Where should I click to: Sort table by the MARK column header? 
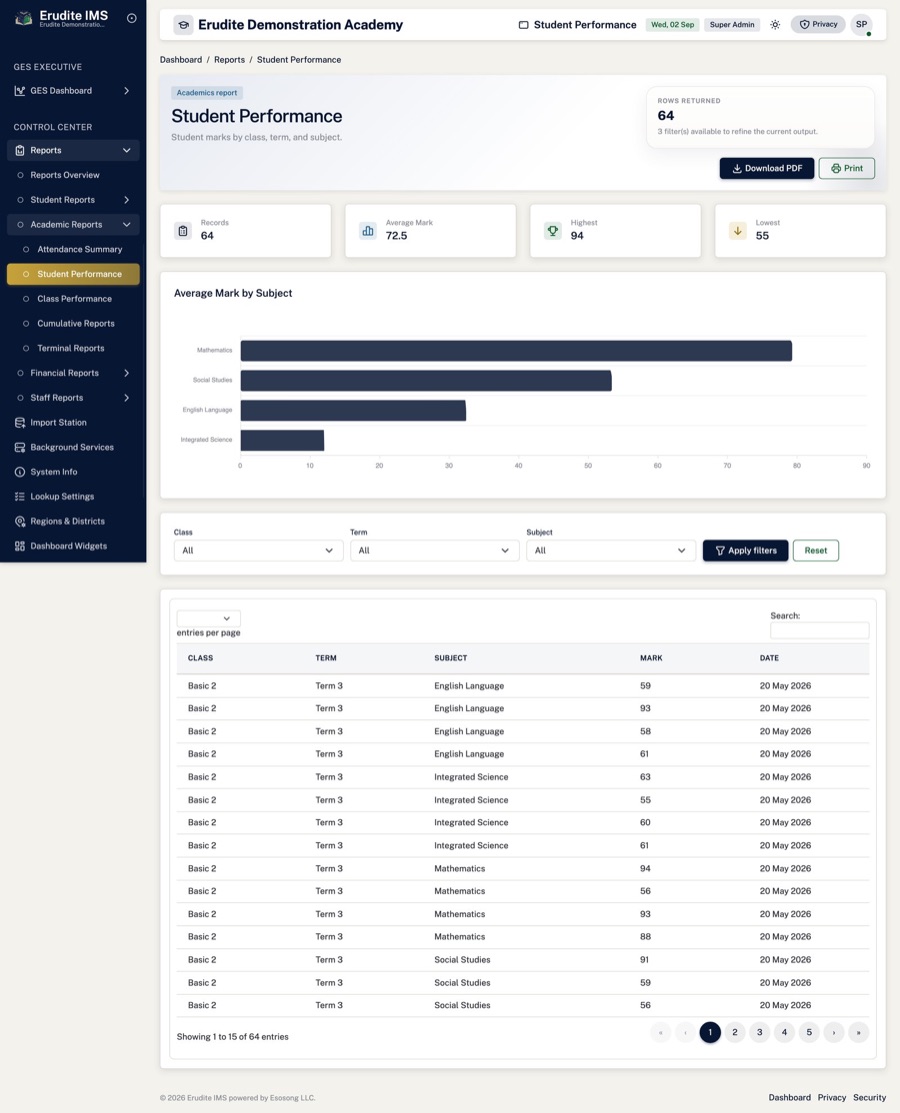pos(651,658)
